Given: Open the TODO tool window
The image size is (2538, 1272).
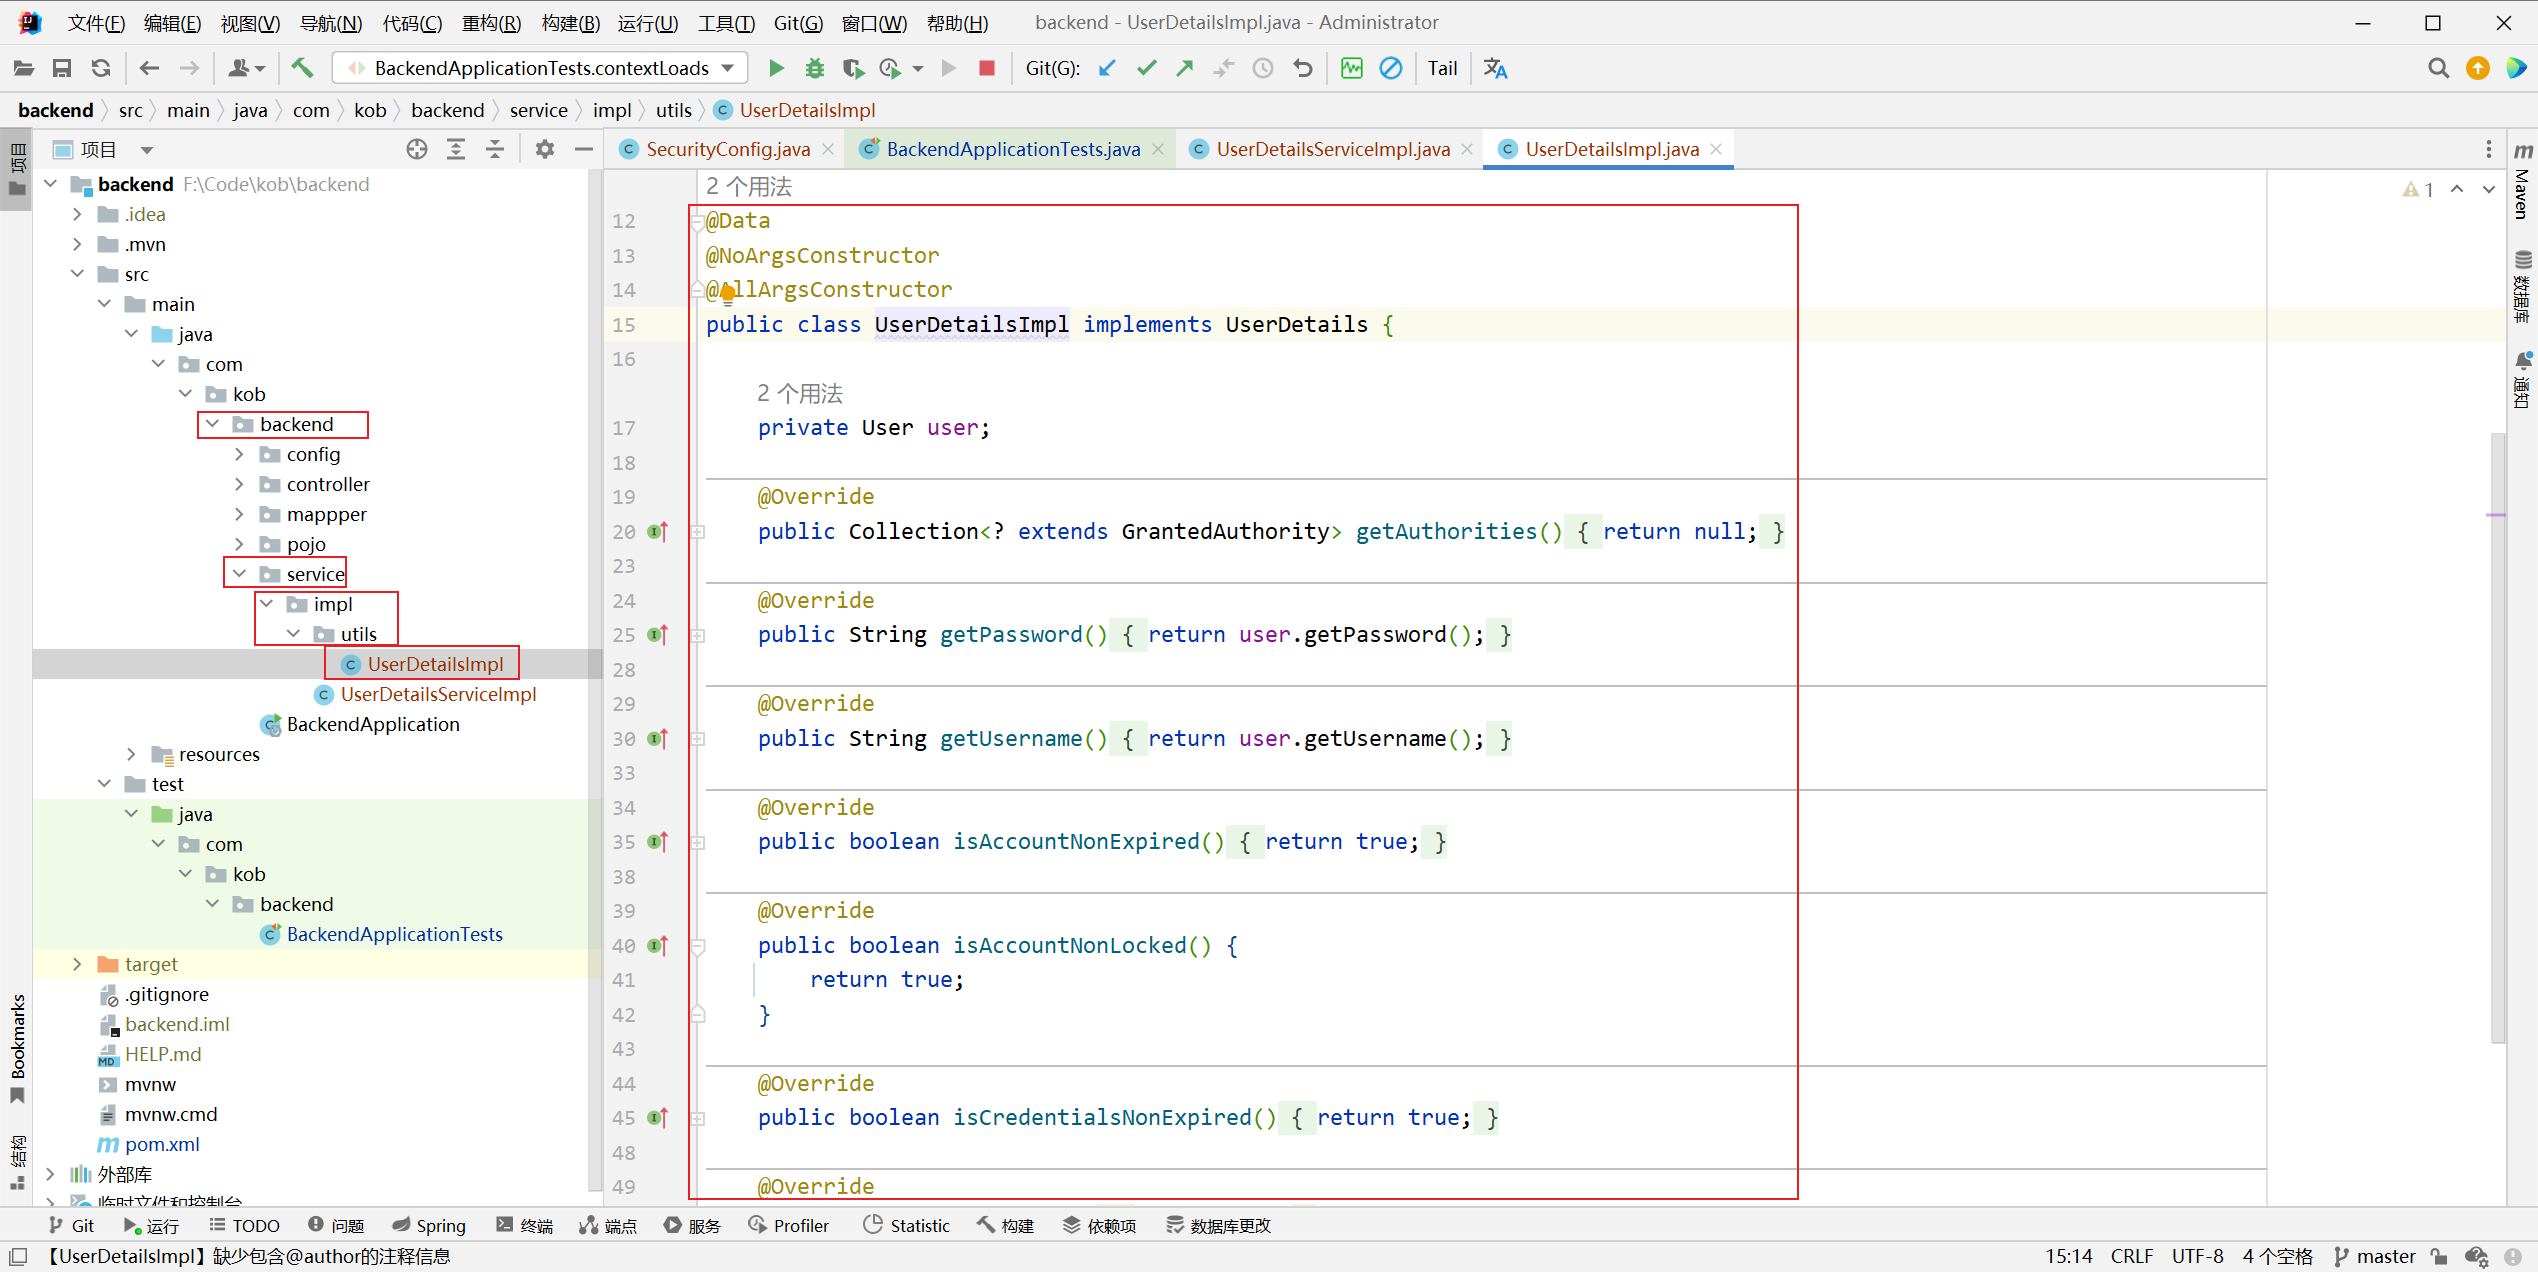Looking at the screenshot, I should [245, 1225].
